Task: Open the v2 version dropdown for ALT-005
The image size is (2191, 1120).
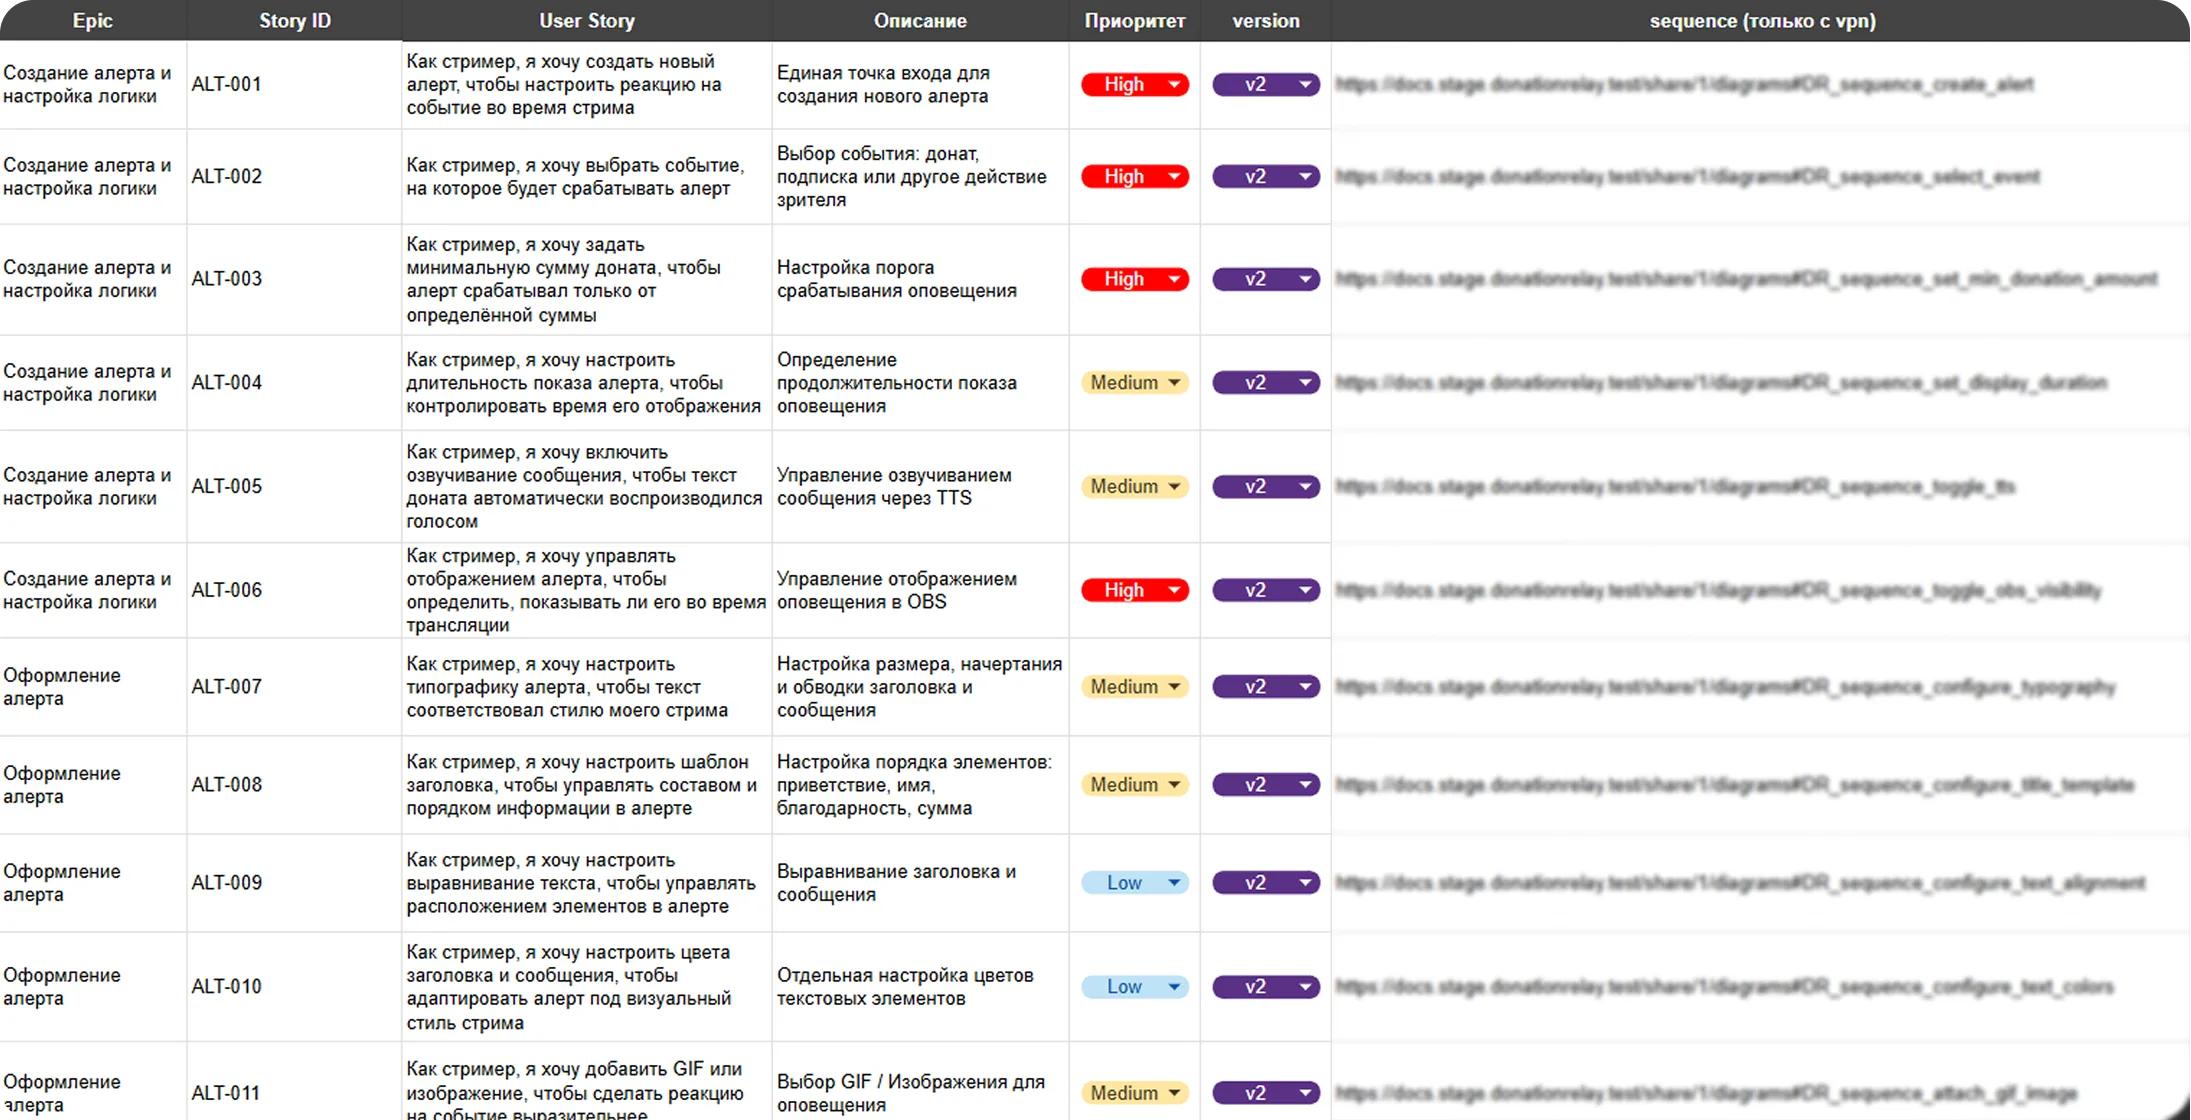Action: click(x=1266, y=487)
